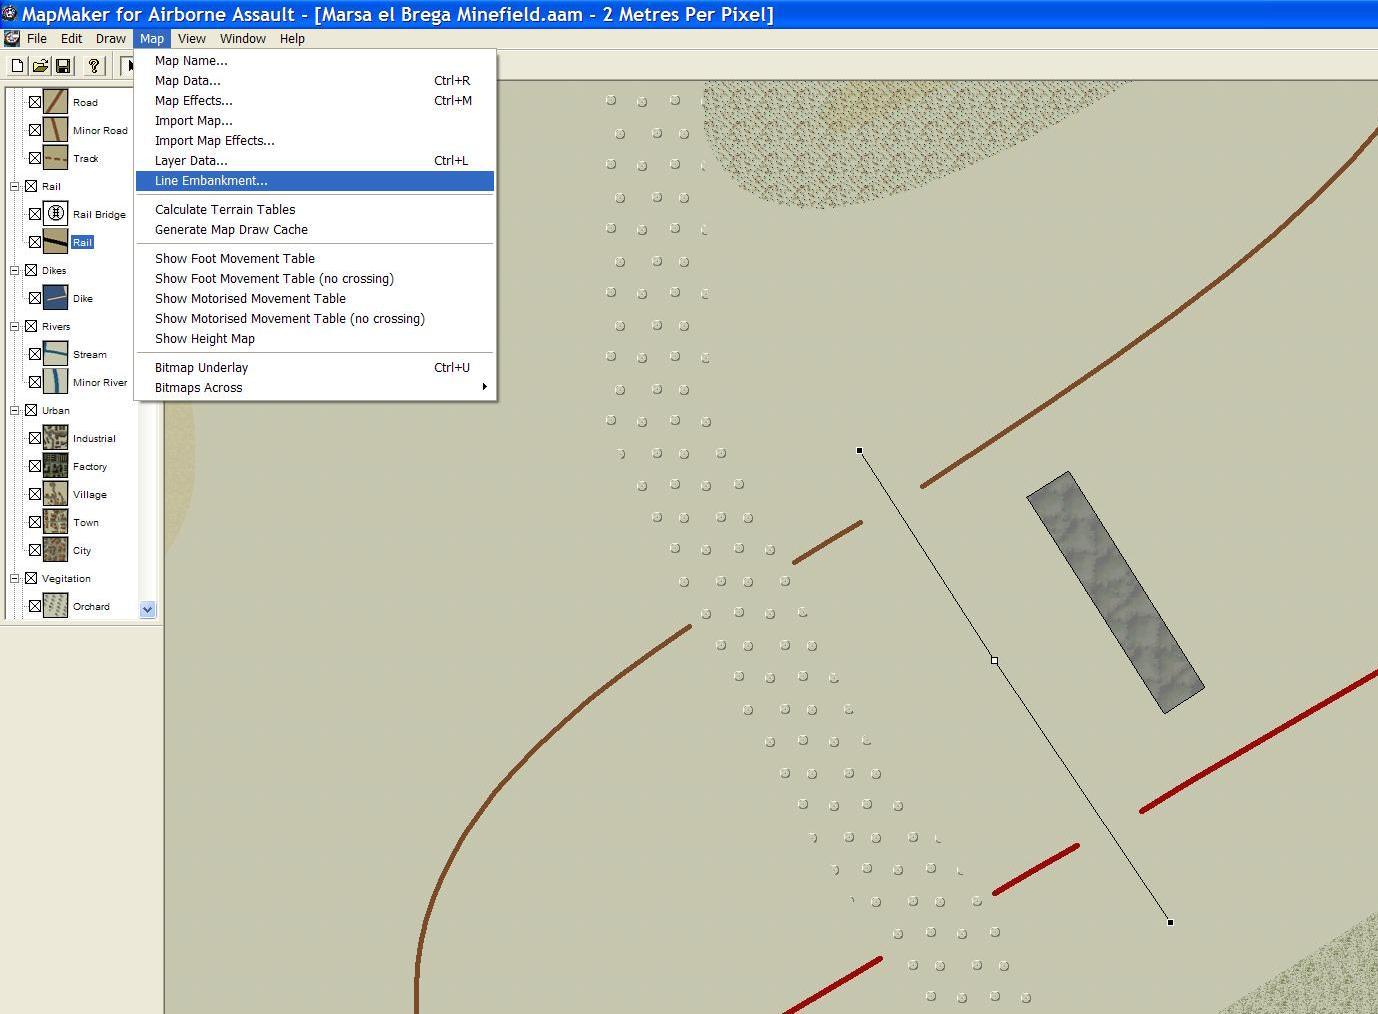Select the Road terrain swatch icon

55,102
